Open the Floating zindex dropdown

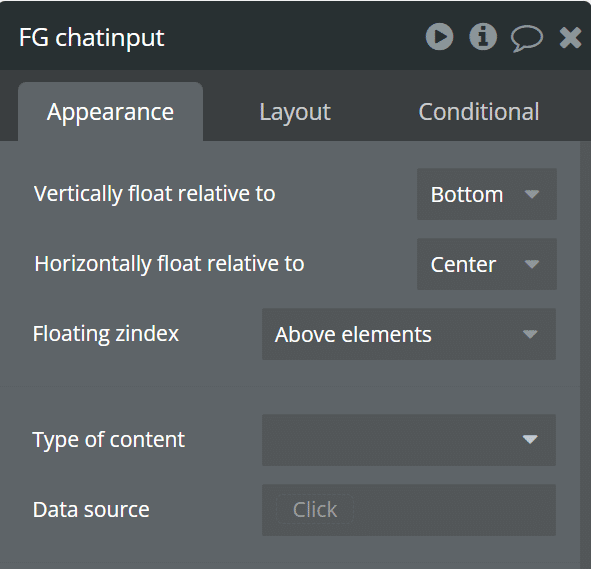click(409, 334)
